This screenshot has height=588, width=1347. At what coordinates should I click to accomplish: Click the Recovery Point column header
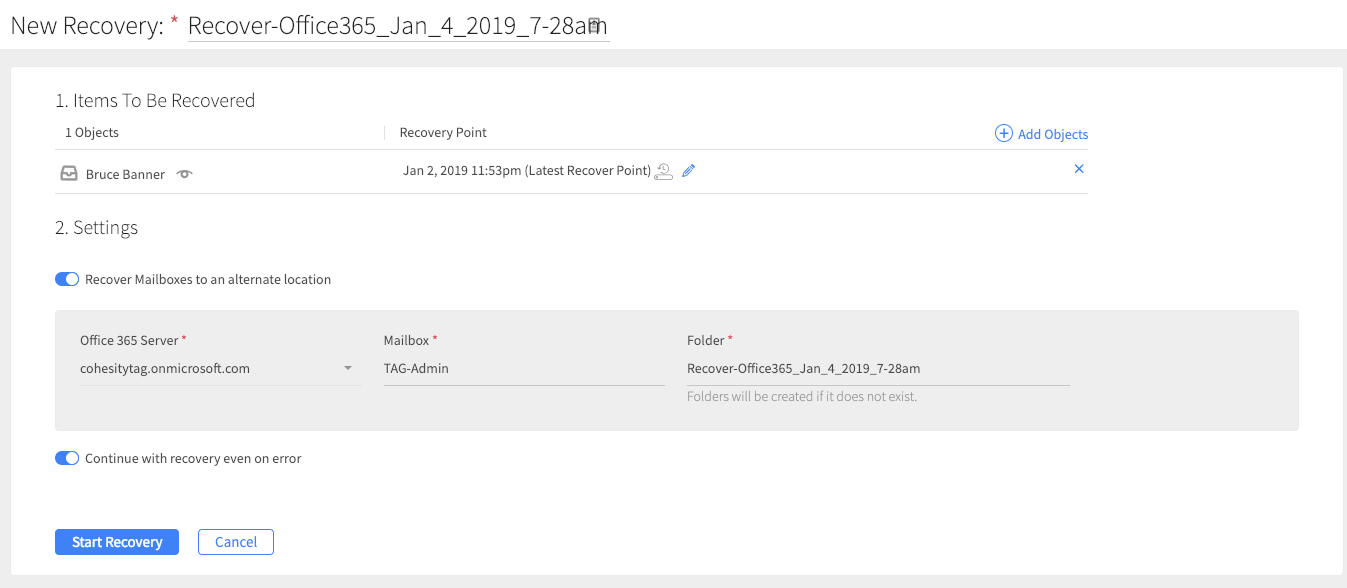tap(443, 132)
